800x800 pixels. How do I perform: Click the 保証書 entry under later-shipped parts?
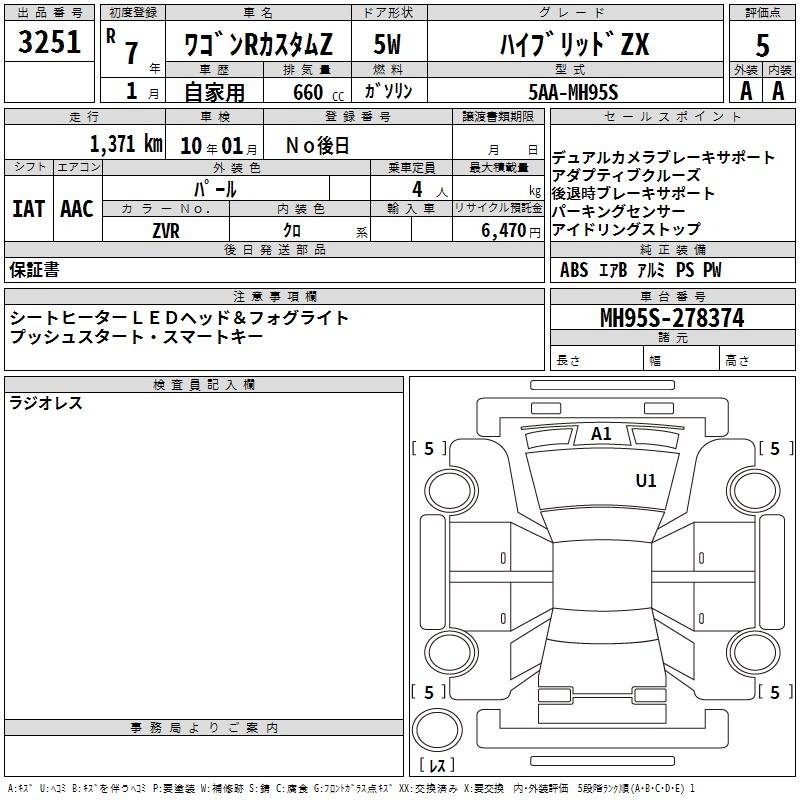34,270
